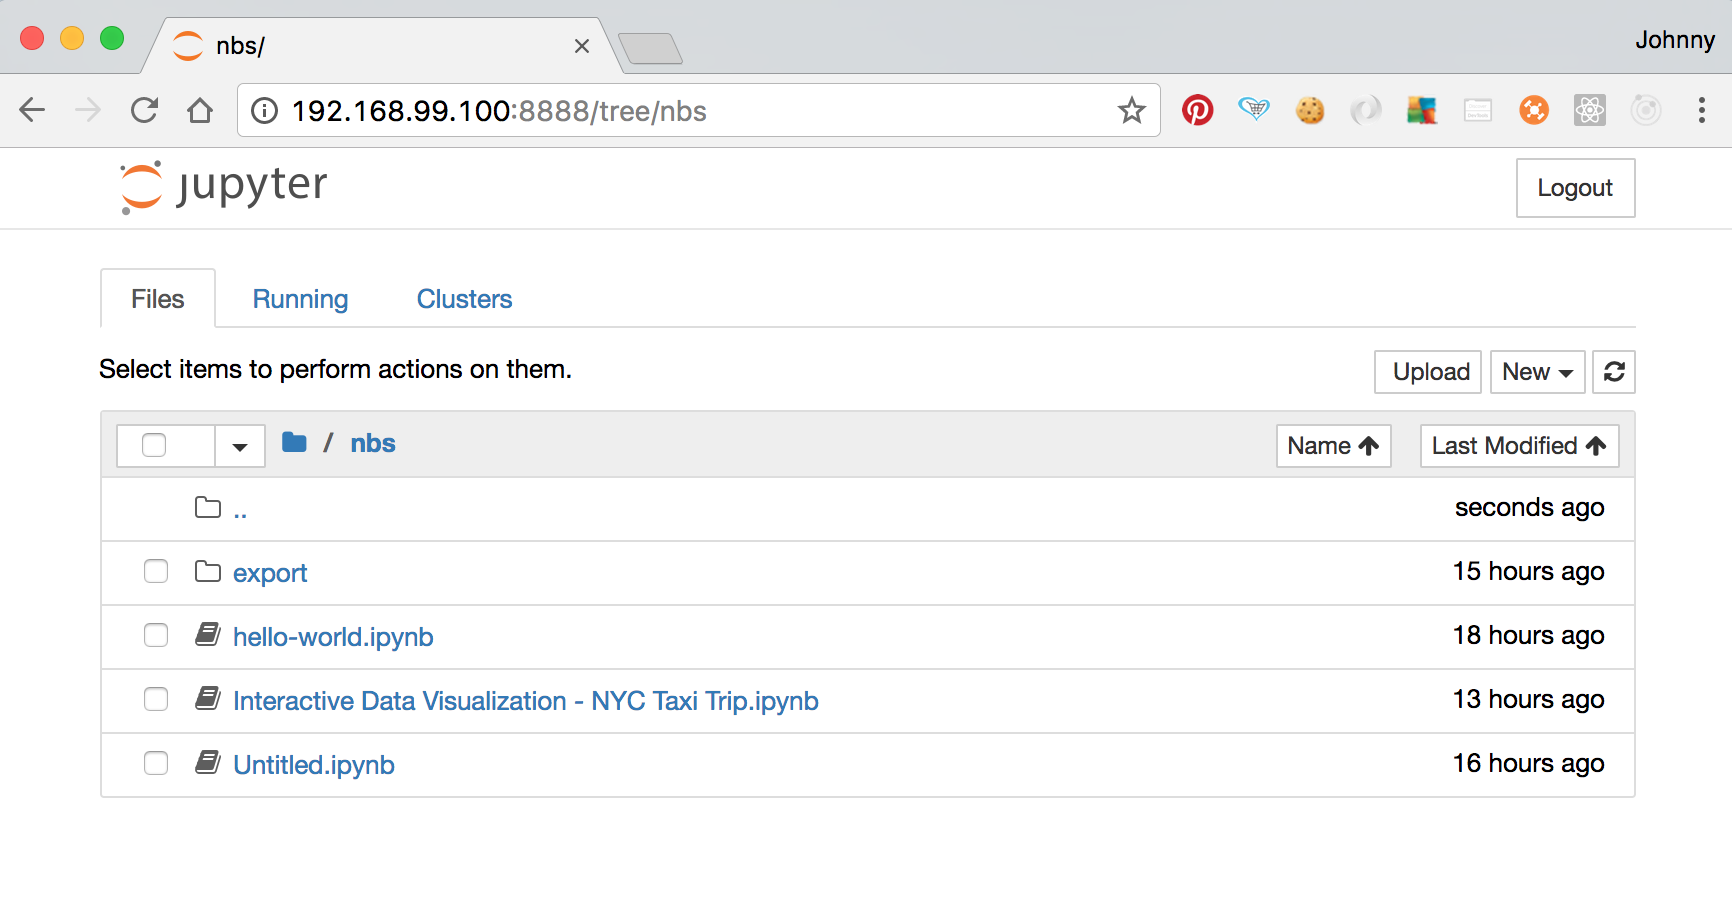1732x904 pixels.
Task: Reload the page with the refresh icon
Action: pos(144,110)
